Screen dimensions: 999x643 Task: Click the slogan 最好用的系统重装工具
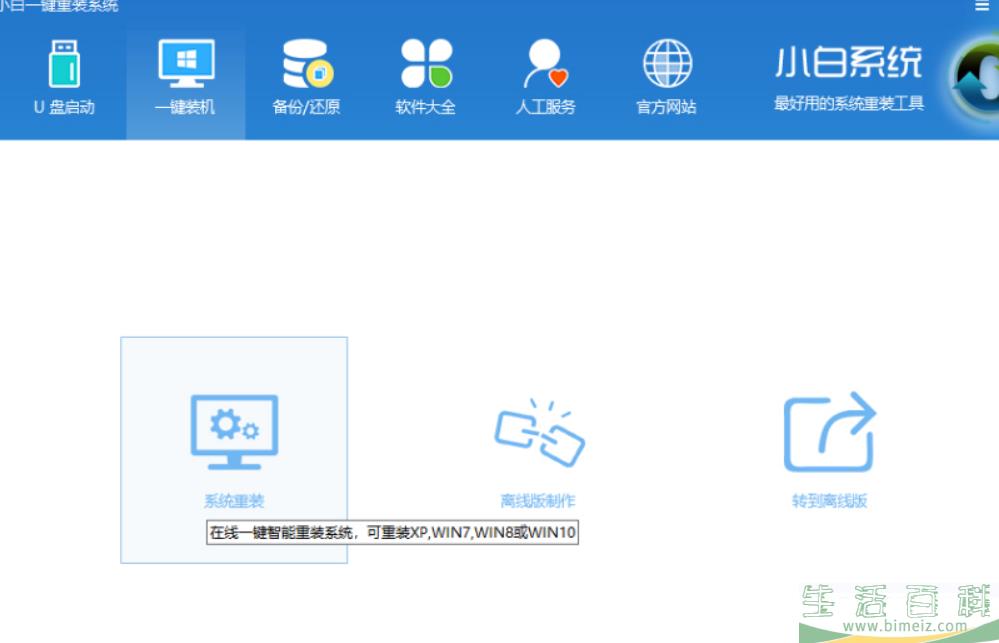pyautogui.click(x=849, y=103)
